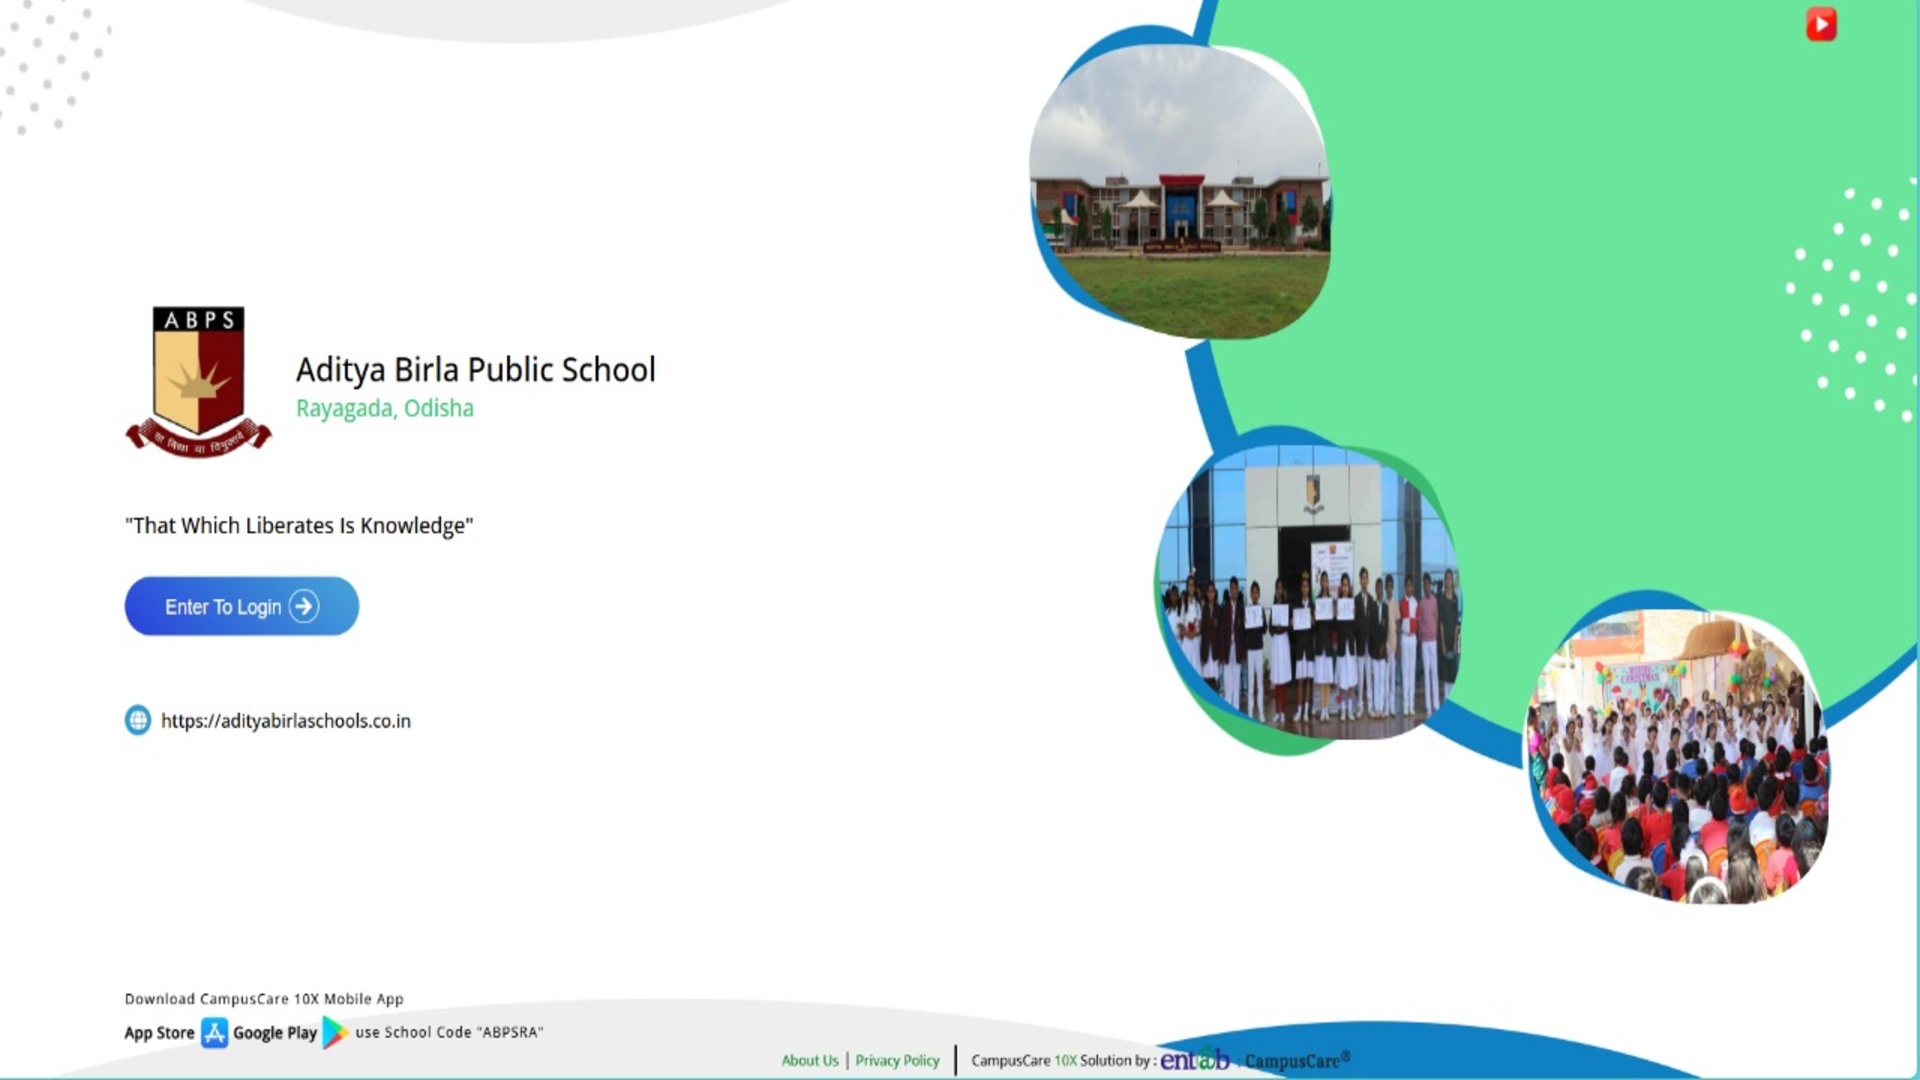The height and width of the screenshot is (1080, 1920).
Task: Open the YouTube video icon
Action: point(1821,24)
